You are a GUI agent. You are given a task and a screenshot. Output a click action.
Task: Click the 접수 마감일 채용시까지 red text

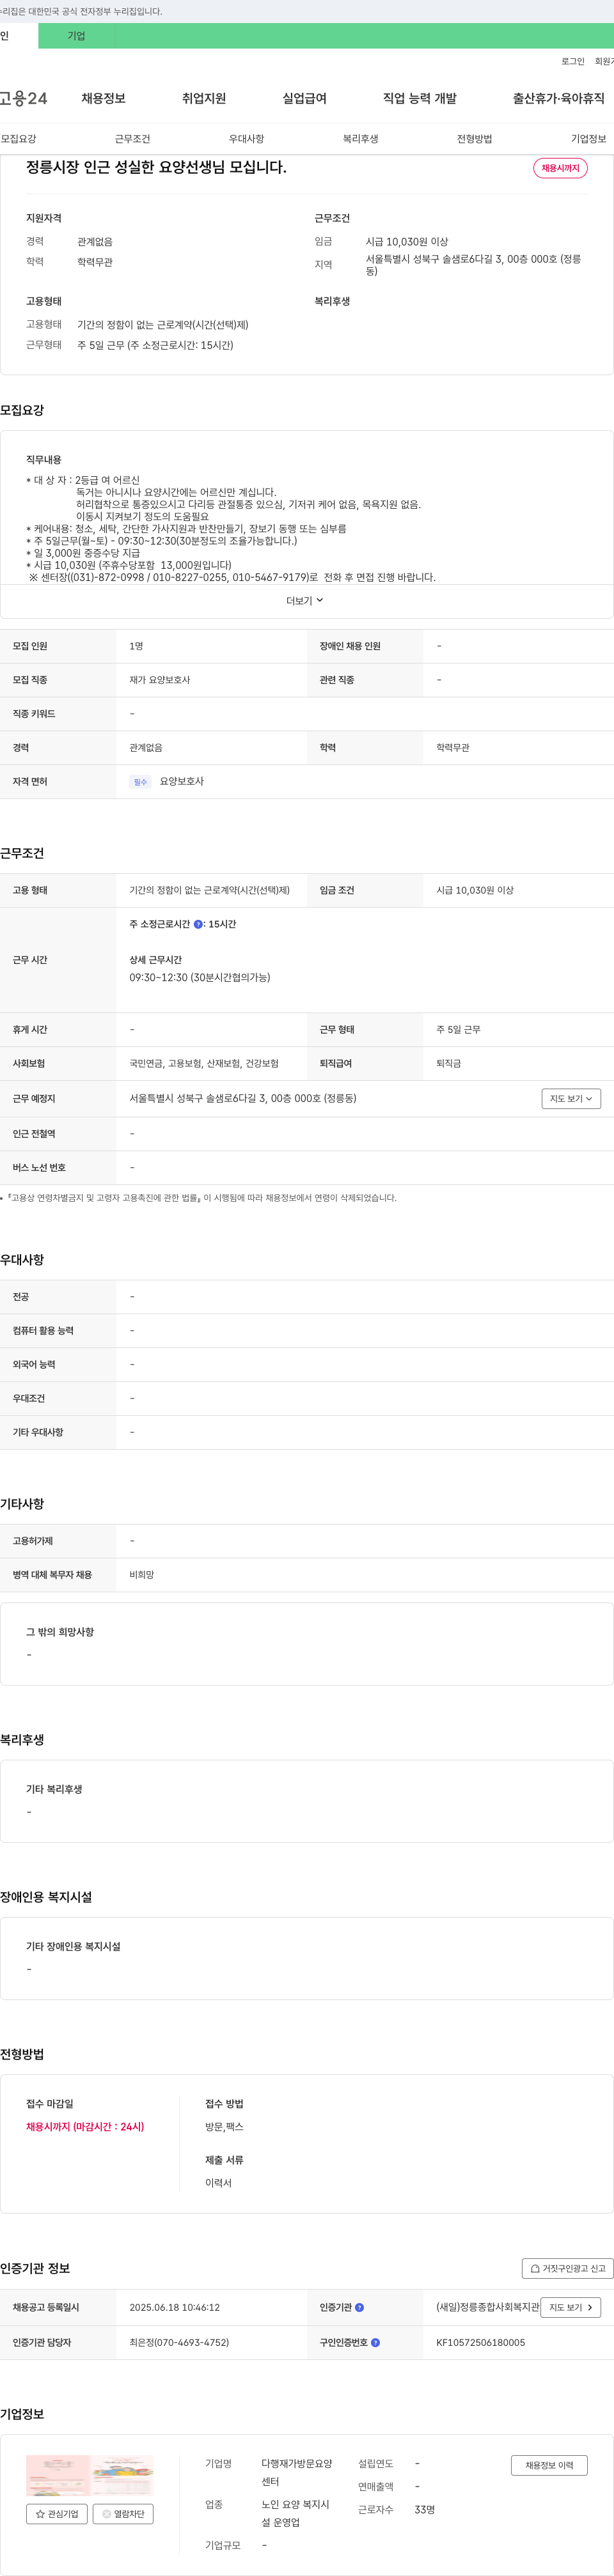pos(85,2127)
